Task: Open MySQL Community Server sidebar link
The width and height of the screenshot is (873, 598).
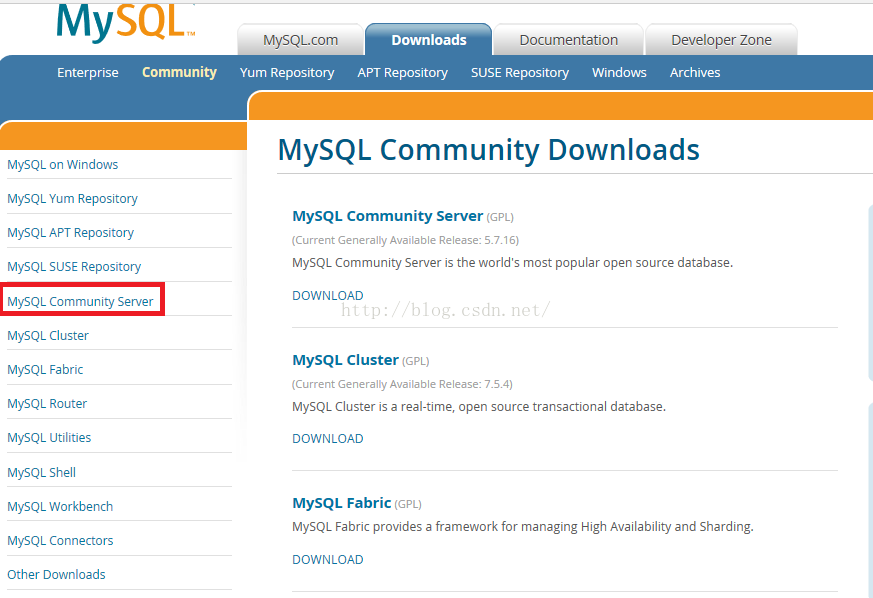Action: (x=80, y=301)
